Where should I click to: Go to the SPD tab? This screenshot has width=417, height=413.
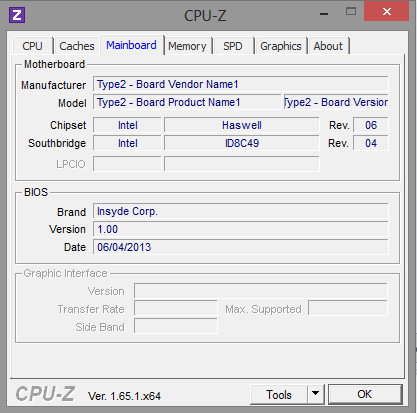coord(233,46)
